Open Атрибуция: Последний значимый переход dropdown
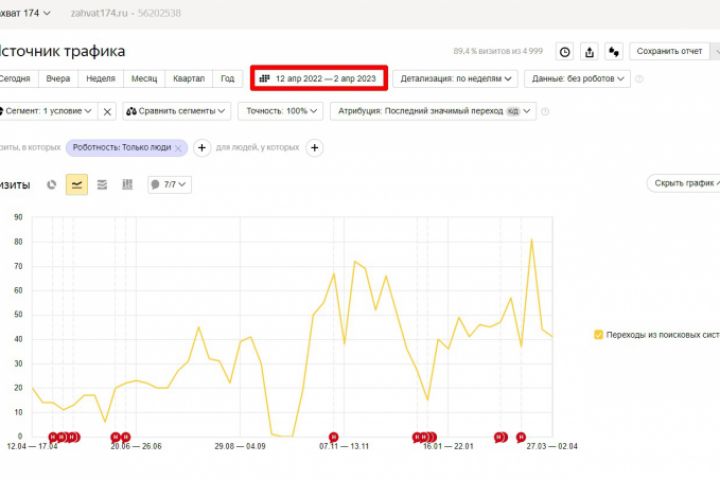This screenshot has height=480, width=720. tap(433, 111)
